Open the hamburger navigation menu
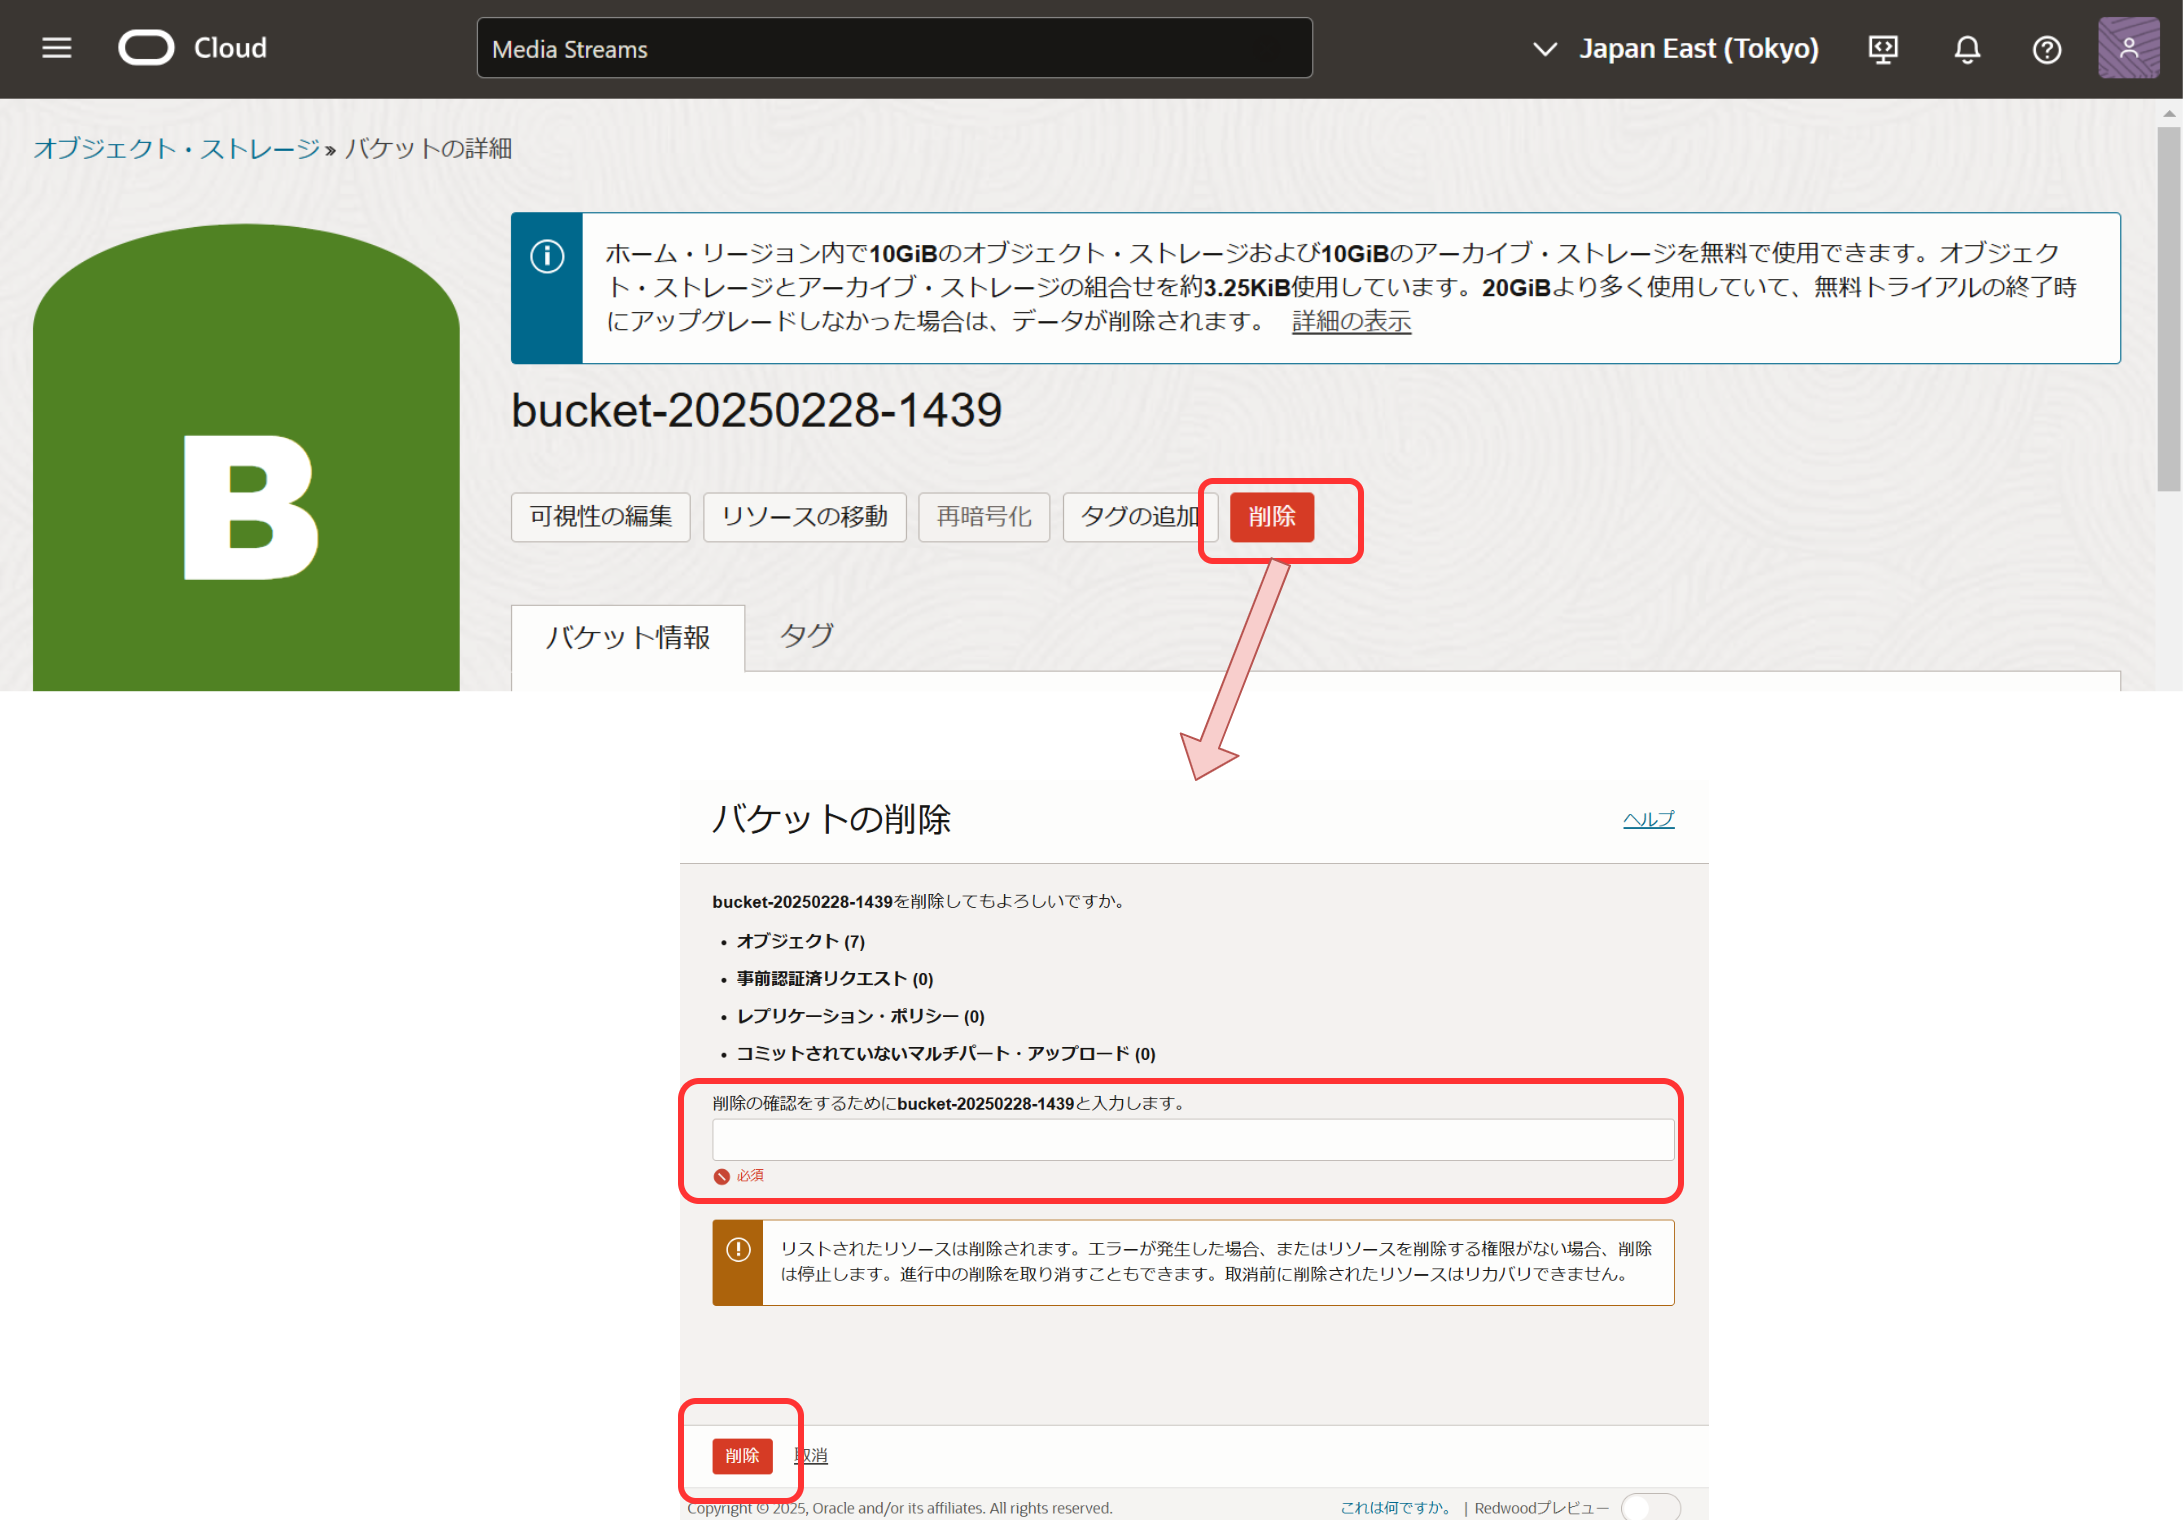Screen dimensions: 2184x1522 tap(57, 48)
